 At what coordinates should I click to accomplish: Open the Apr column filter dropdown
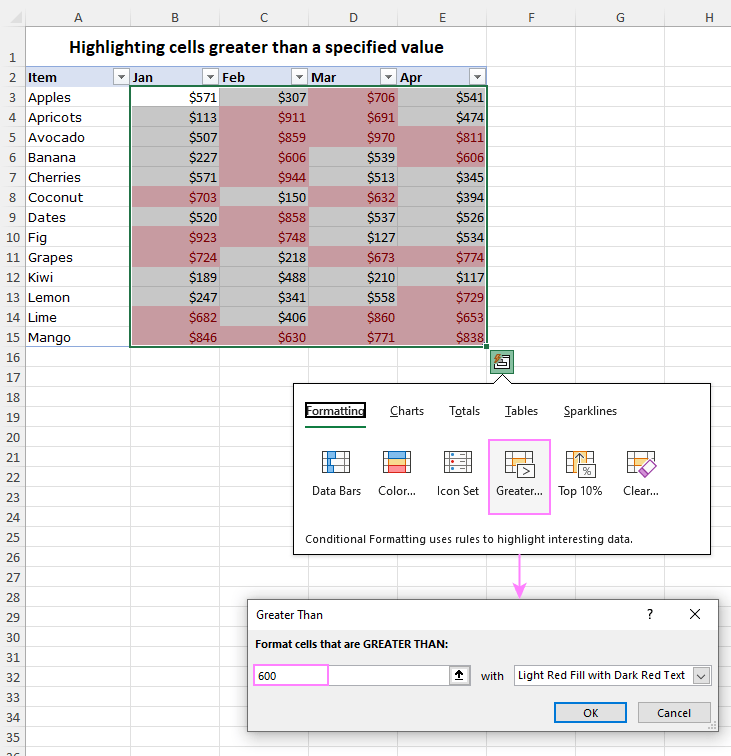coord(477,77)
